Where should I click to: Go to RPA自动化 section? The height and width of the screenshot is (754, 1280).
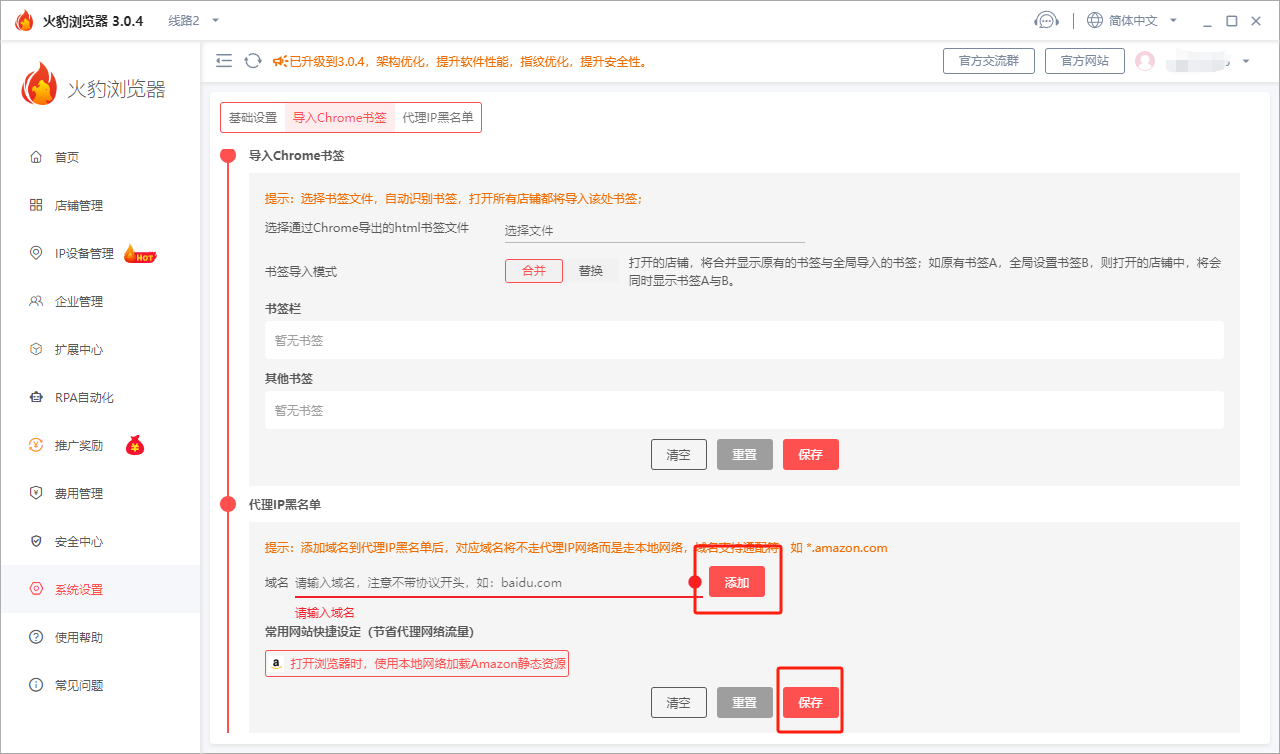[x=84, y=398]
